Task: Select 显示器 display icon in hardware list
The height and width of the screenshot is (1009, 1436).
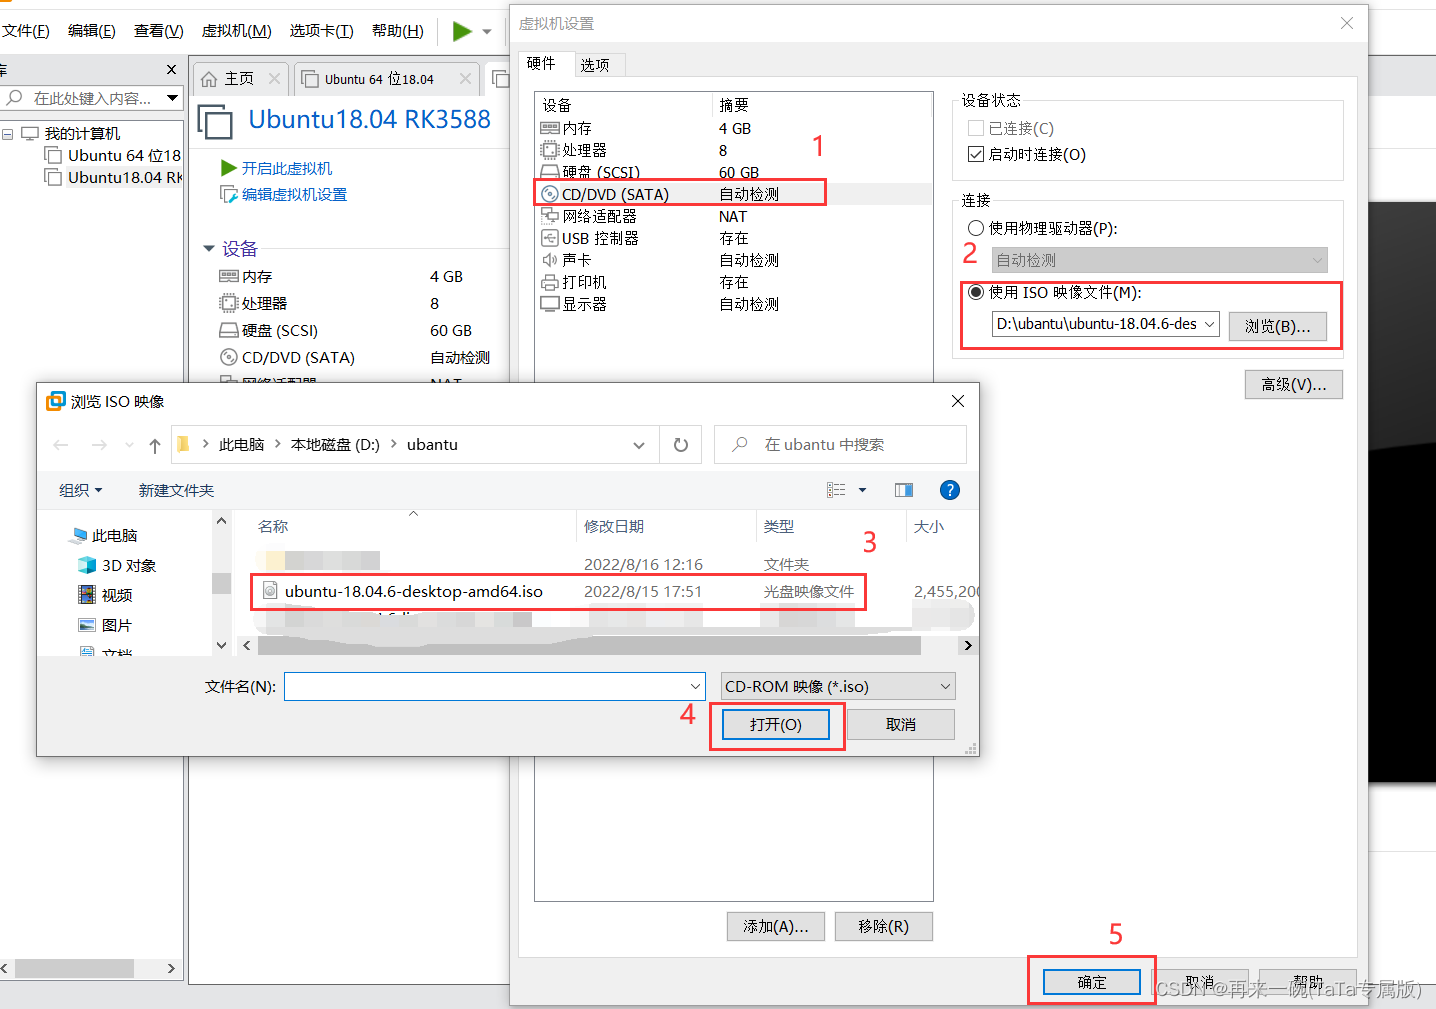Action: (550, 304)
